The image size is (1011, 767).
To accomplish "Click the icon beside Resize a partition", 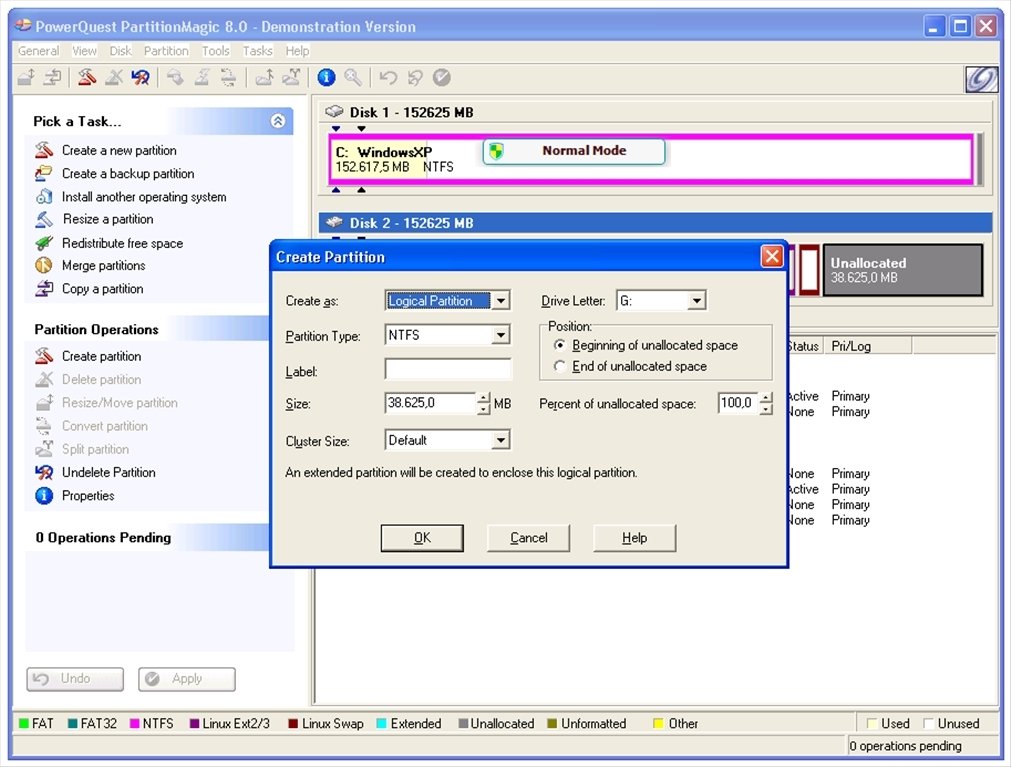I will click(x=44, y=219).
